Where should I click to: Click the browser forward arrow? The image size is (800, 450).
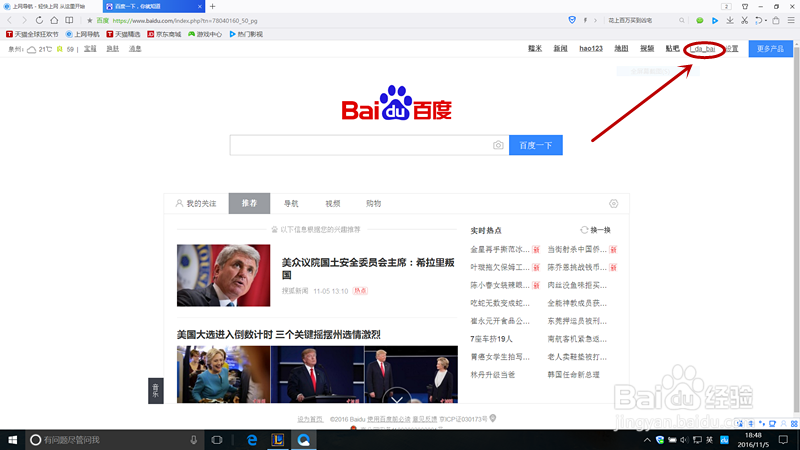(x=23, y=20)
